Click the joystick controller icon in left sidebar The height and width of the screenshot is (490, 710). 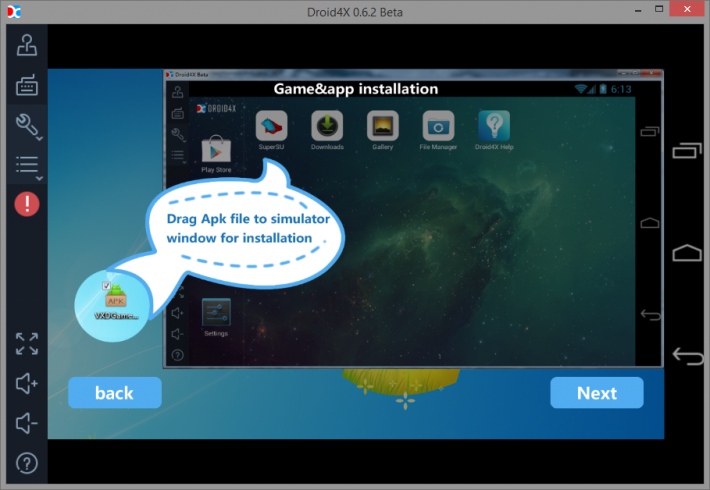[x=27, y=45]
